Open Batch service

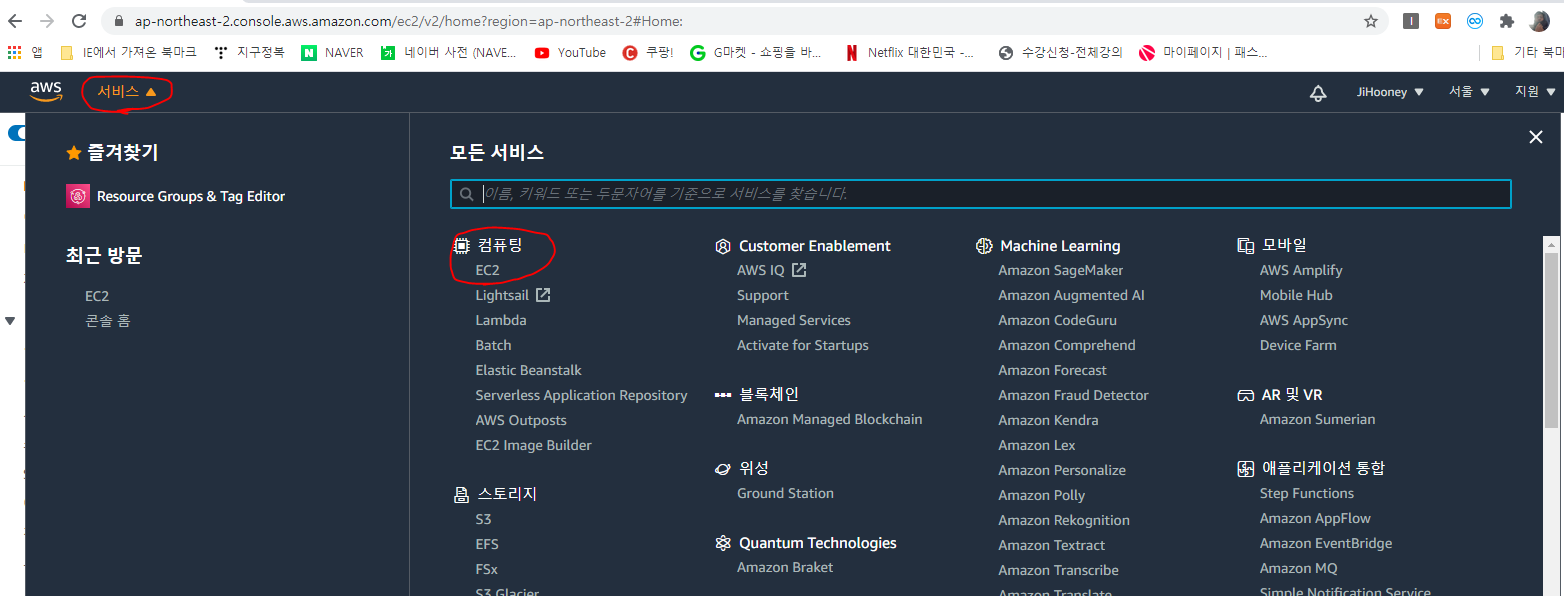pyautogui.click(x=493, y=345)
